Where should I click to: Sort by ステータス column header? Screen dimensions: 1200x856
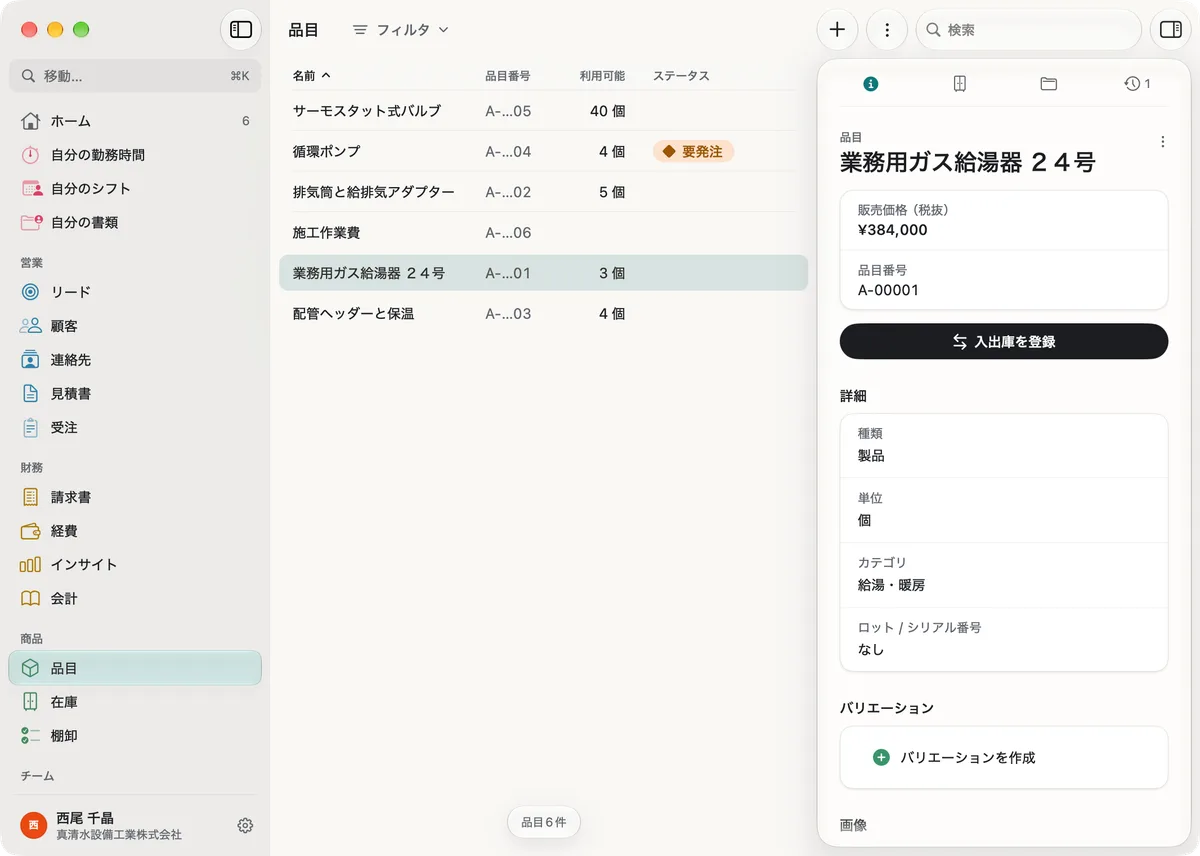(681, 76)
